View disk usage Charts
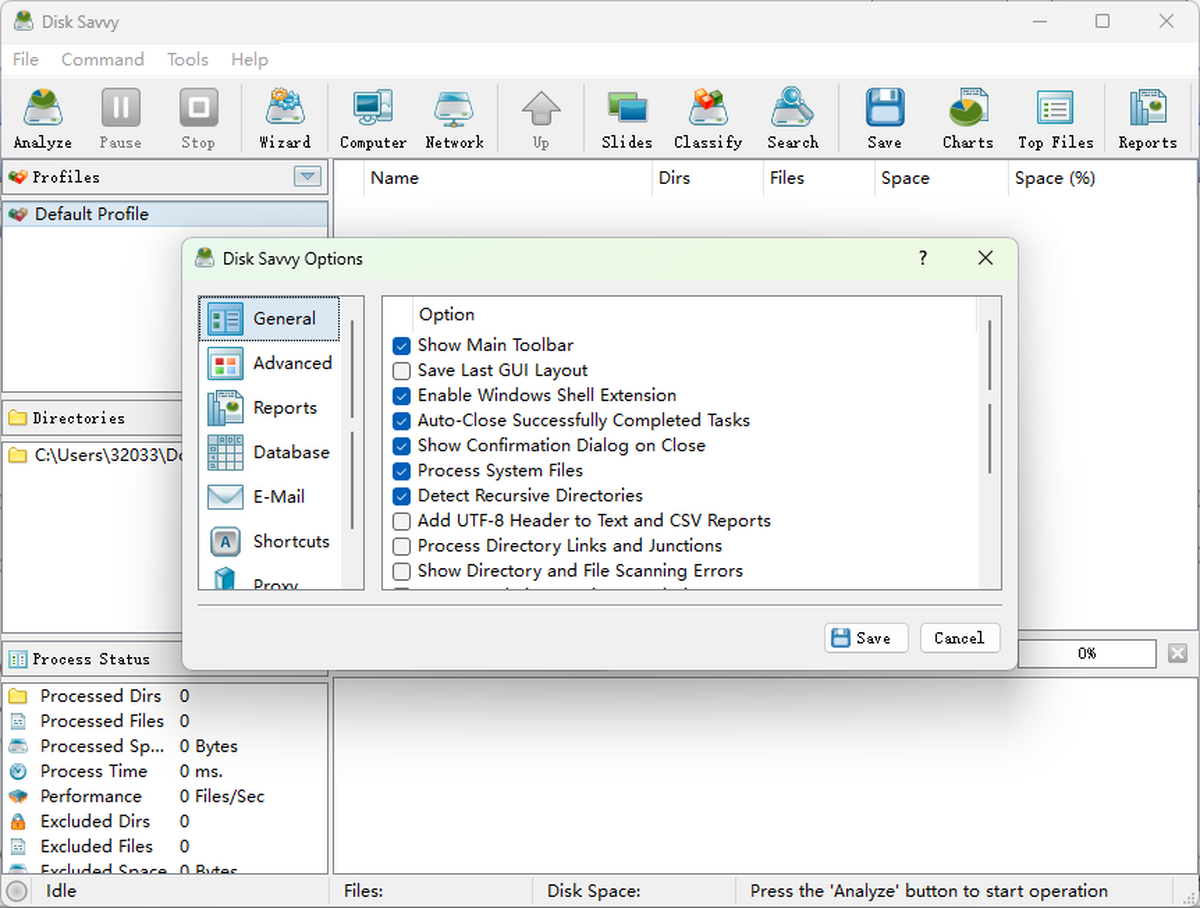 967,117
